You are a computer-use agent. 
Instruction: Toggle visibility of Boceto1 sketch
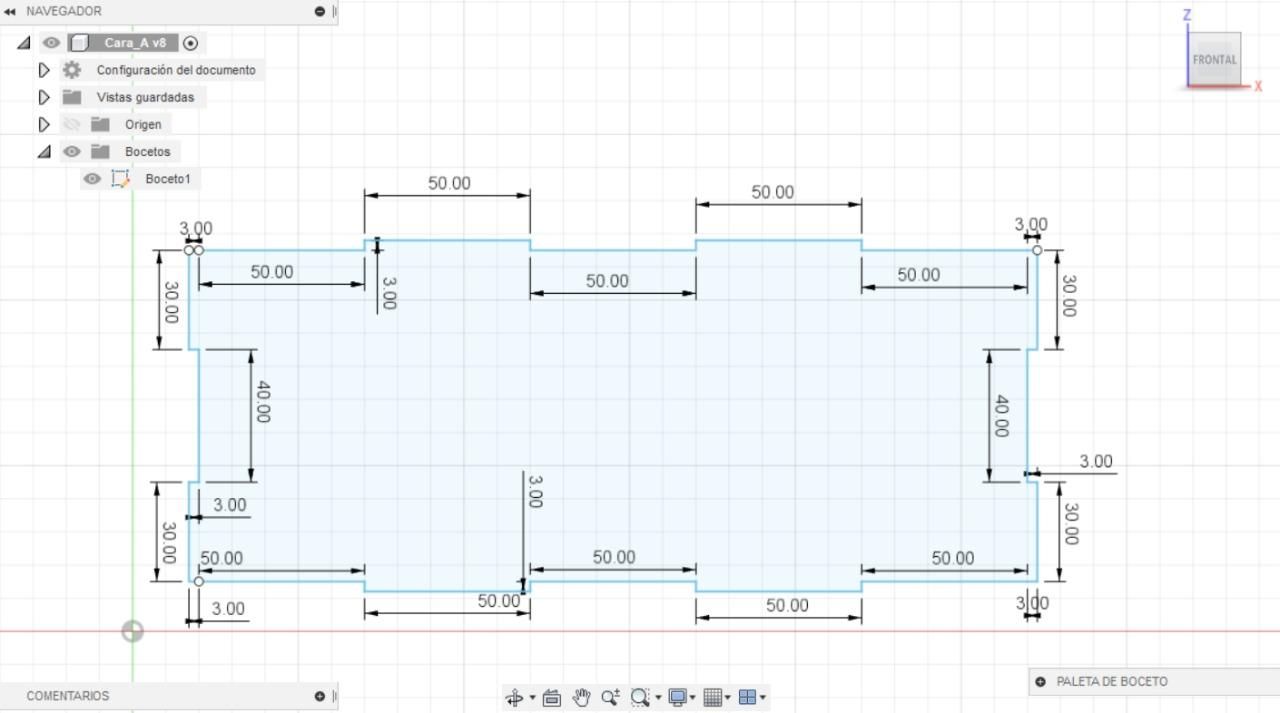pos(92,179)
